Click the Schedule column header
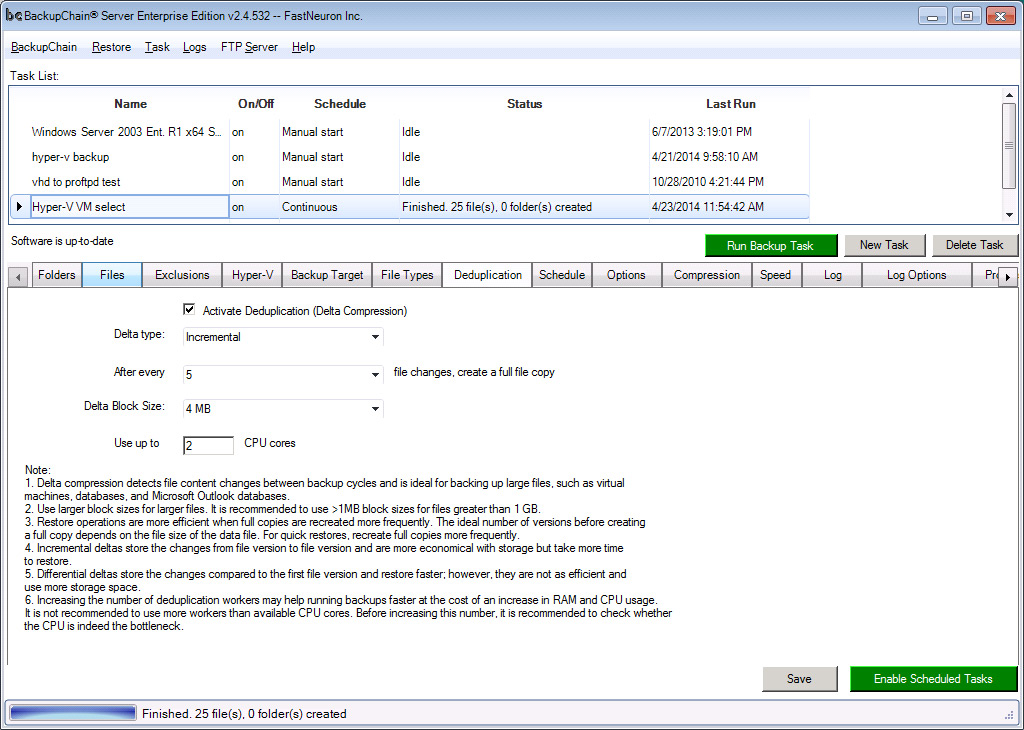Viewport: 1024px width, 730px height. click(x=340, y=104)
